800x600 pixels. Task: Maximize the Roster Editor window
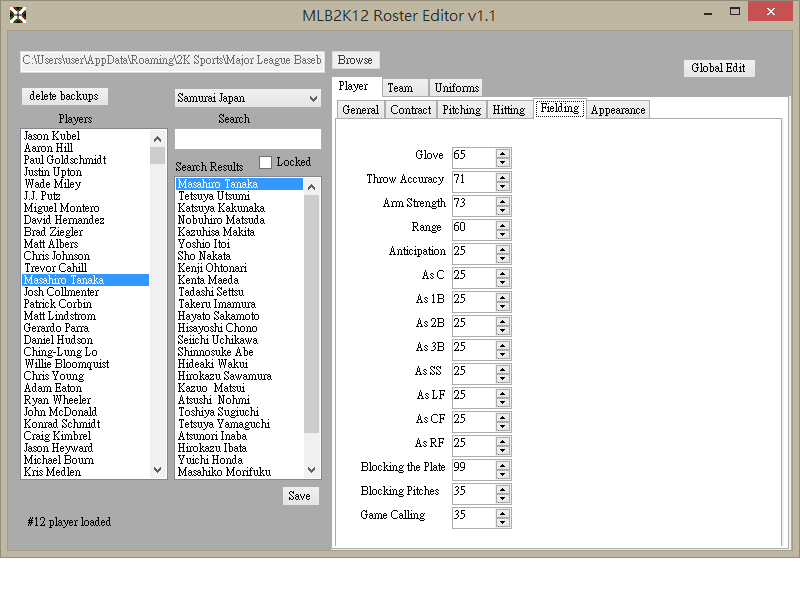point(735,12)
